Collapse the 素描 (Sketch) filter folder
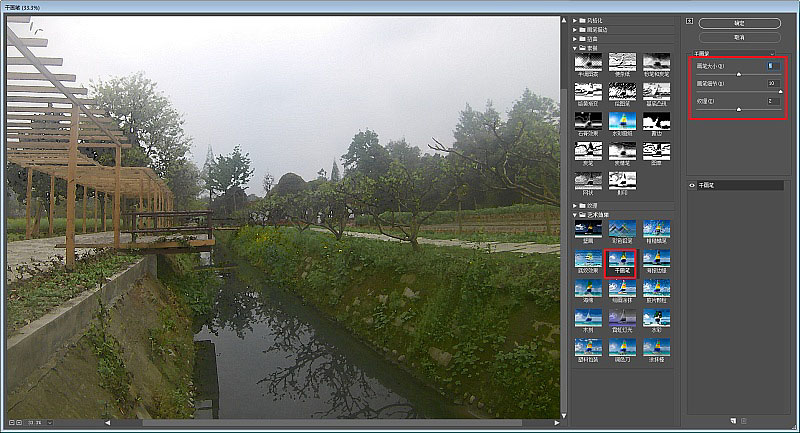Image resolution: width=800 pixels, height=433 pixels. click(575, 48)
